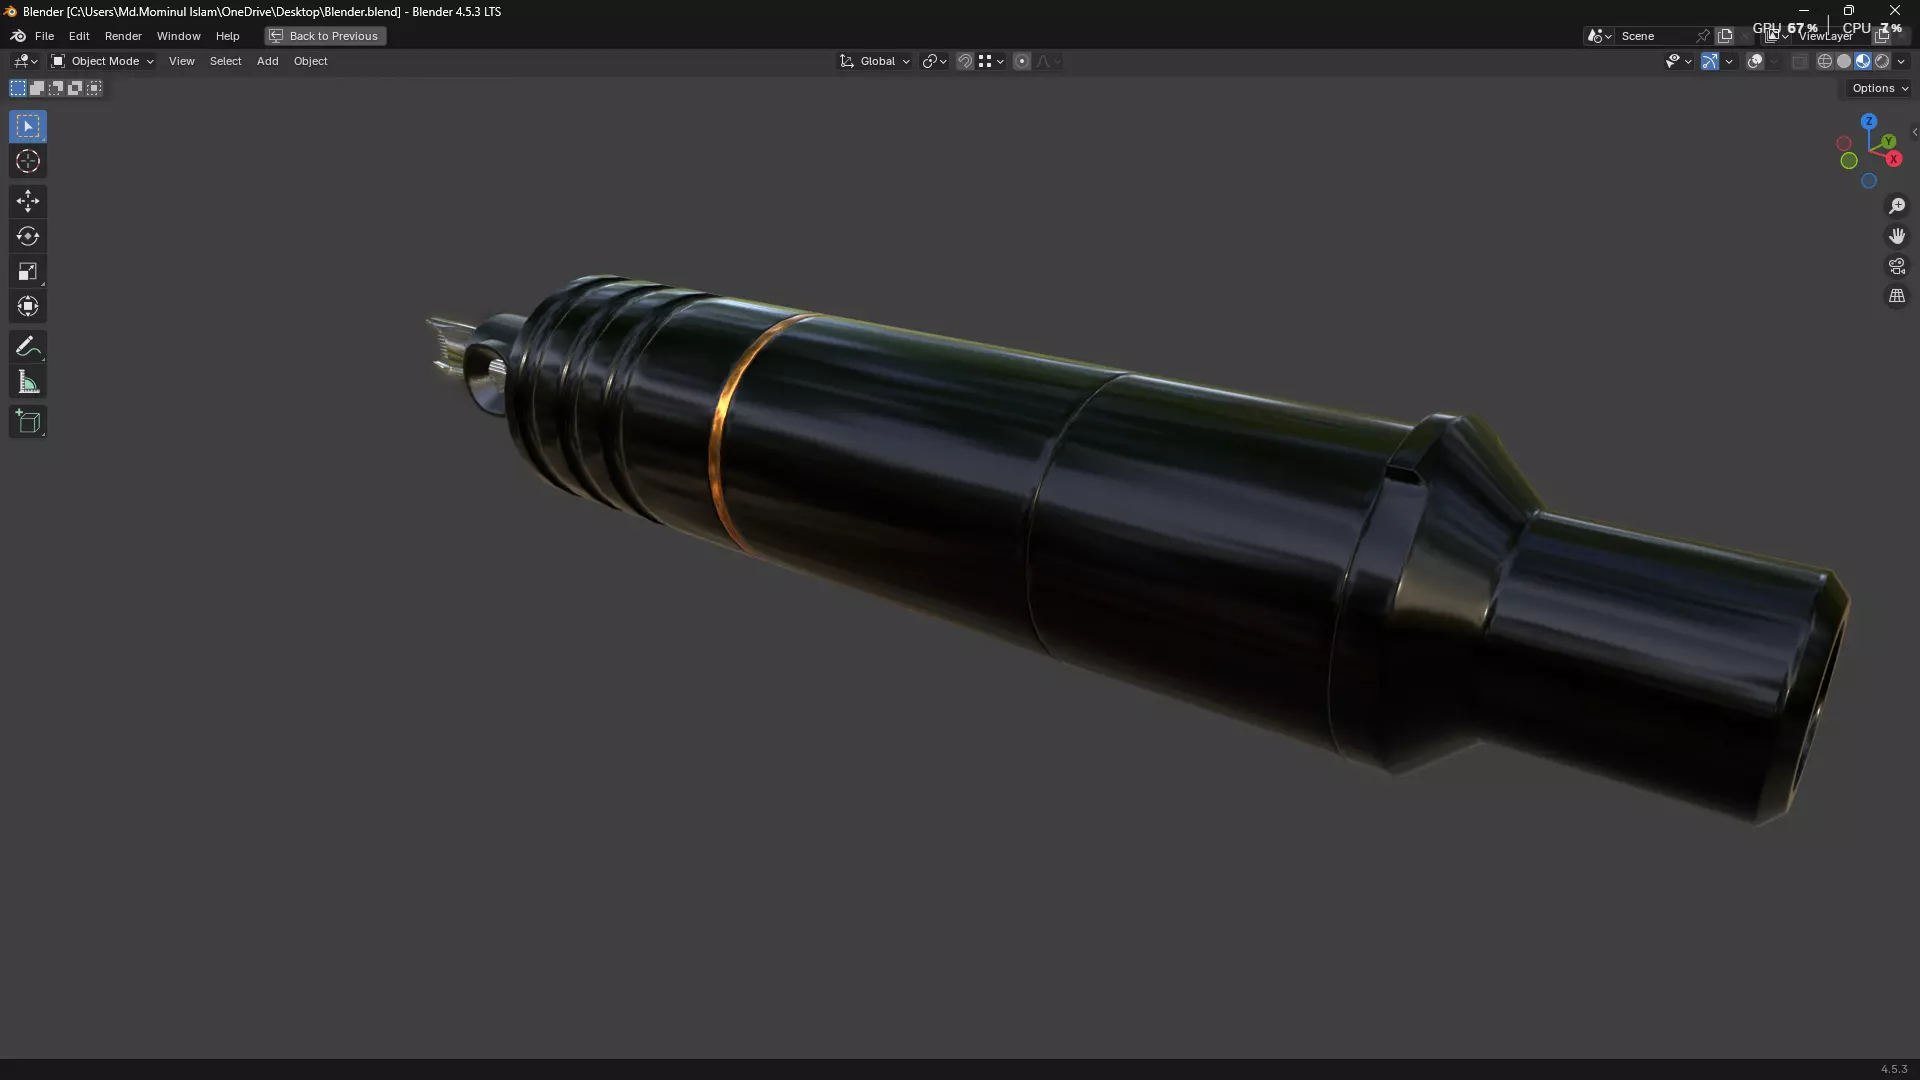
Task: Open the Object Mode dropdown
Action: [x=102, y=62]
